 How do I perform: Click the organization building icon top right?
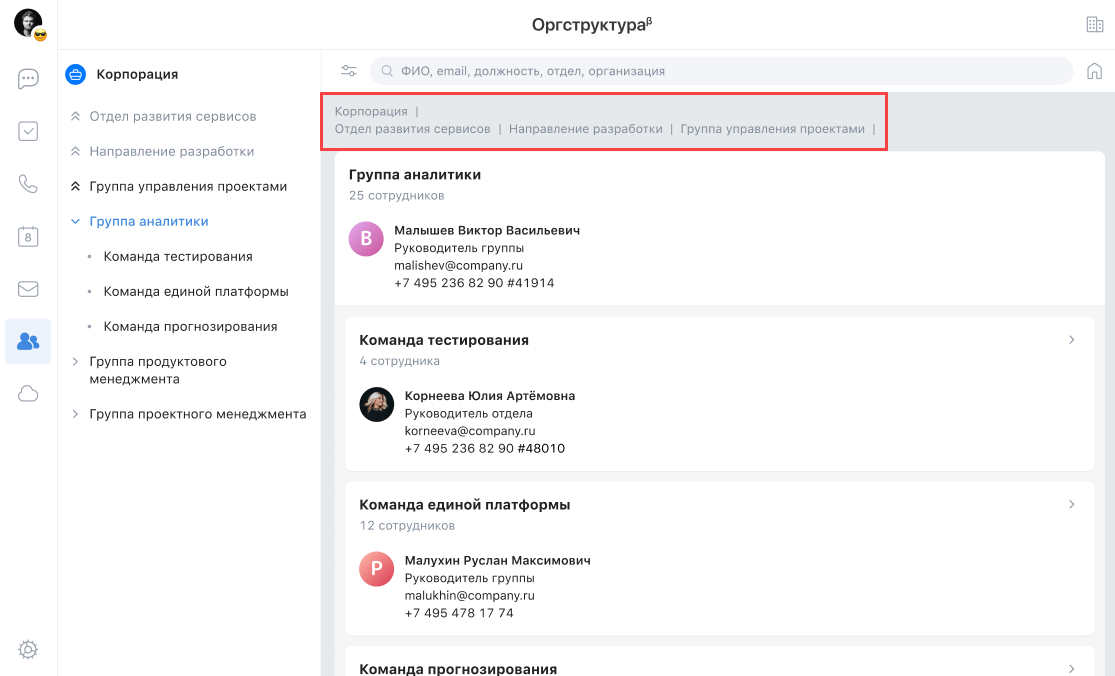[x=1094, y=25]
